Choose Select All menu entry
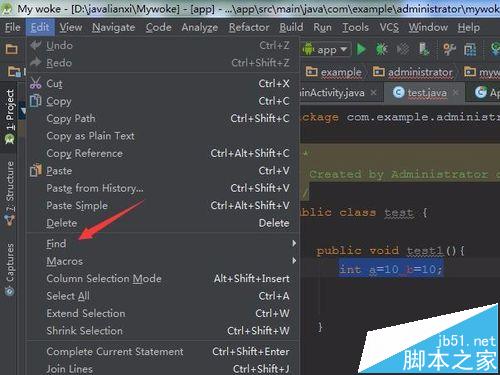Screen dimensions: 500x375 (163, 296)
